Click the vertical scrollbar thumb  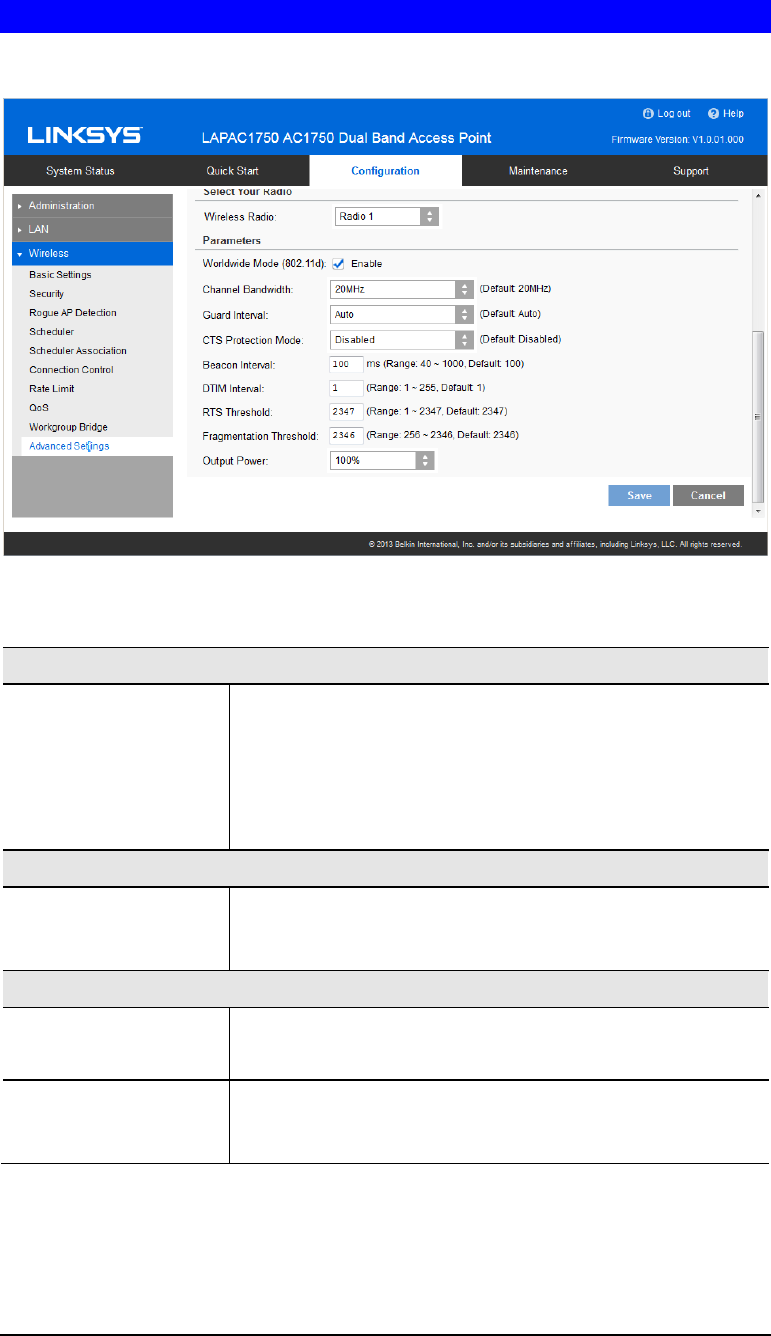(757, 415)
